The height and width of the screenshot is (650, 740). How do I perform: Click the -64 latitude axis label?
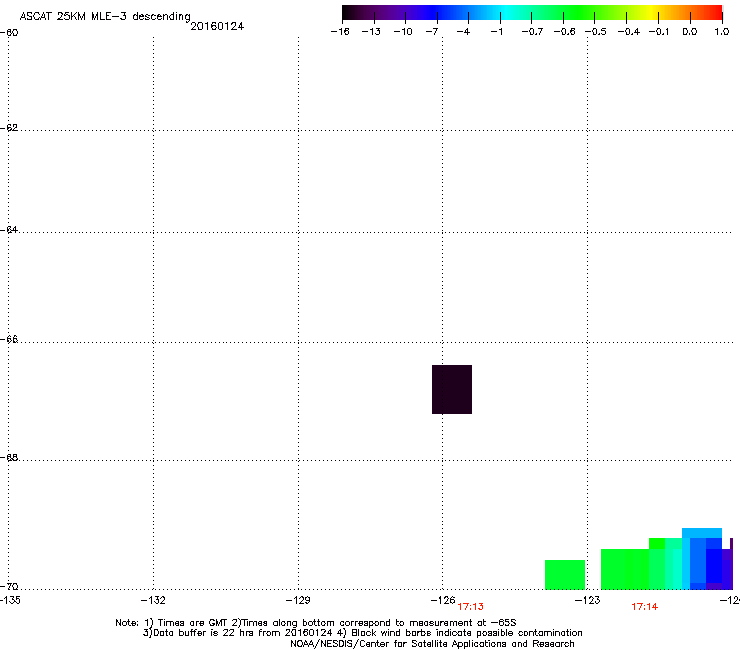point(9,230)
